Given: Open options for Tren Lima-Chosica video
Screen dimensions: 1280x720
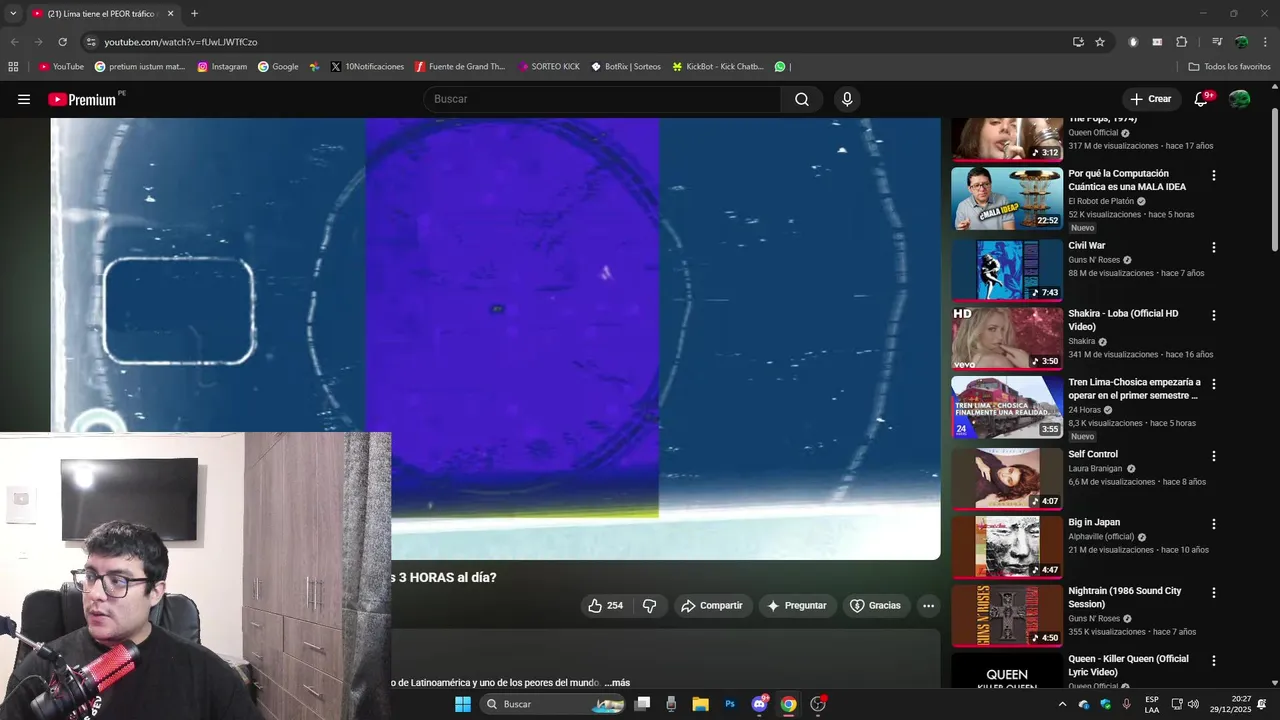Looking at the screenshot, I should click(x=1214, y=384).
